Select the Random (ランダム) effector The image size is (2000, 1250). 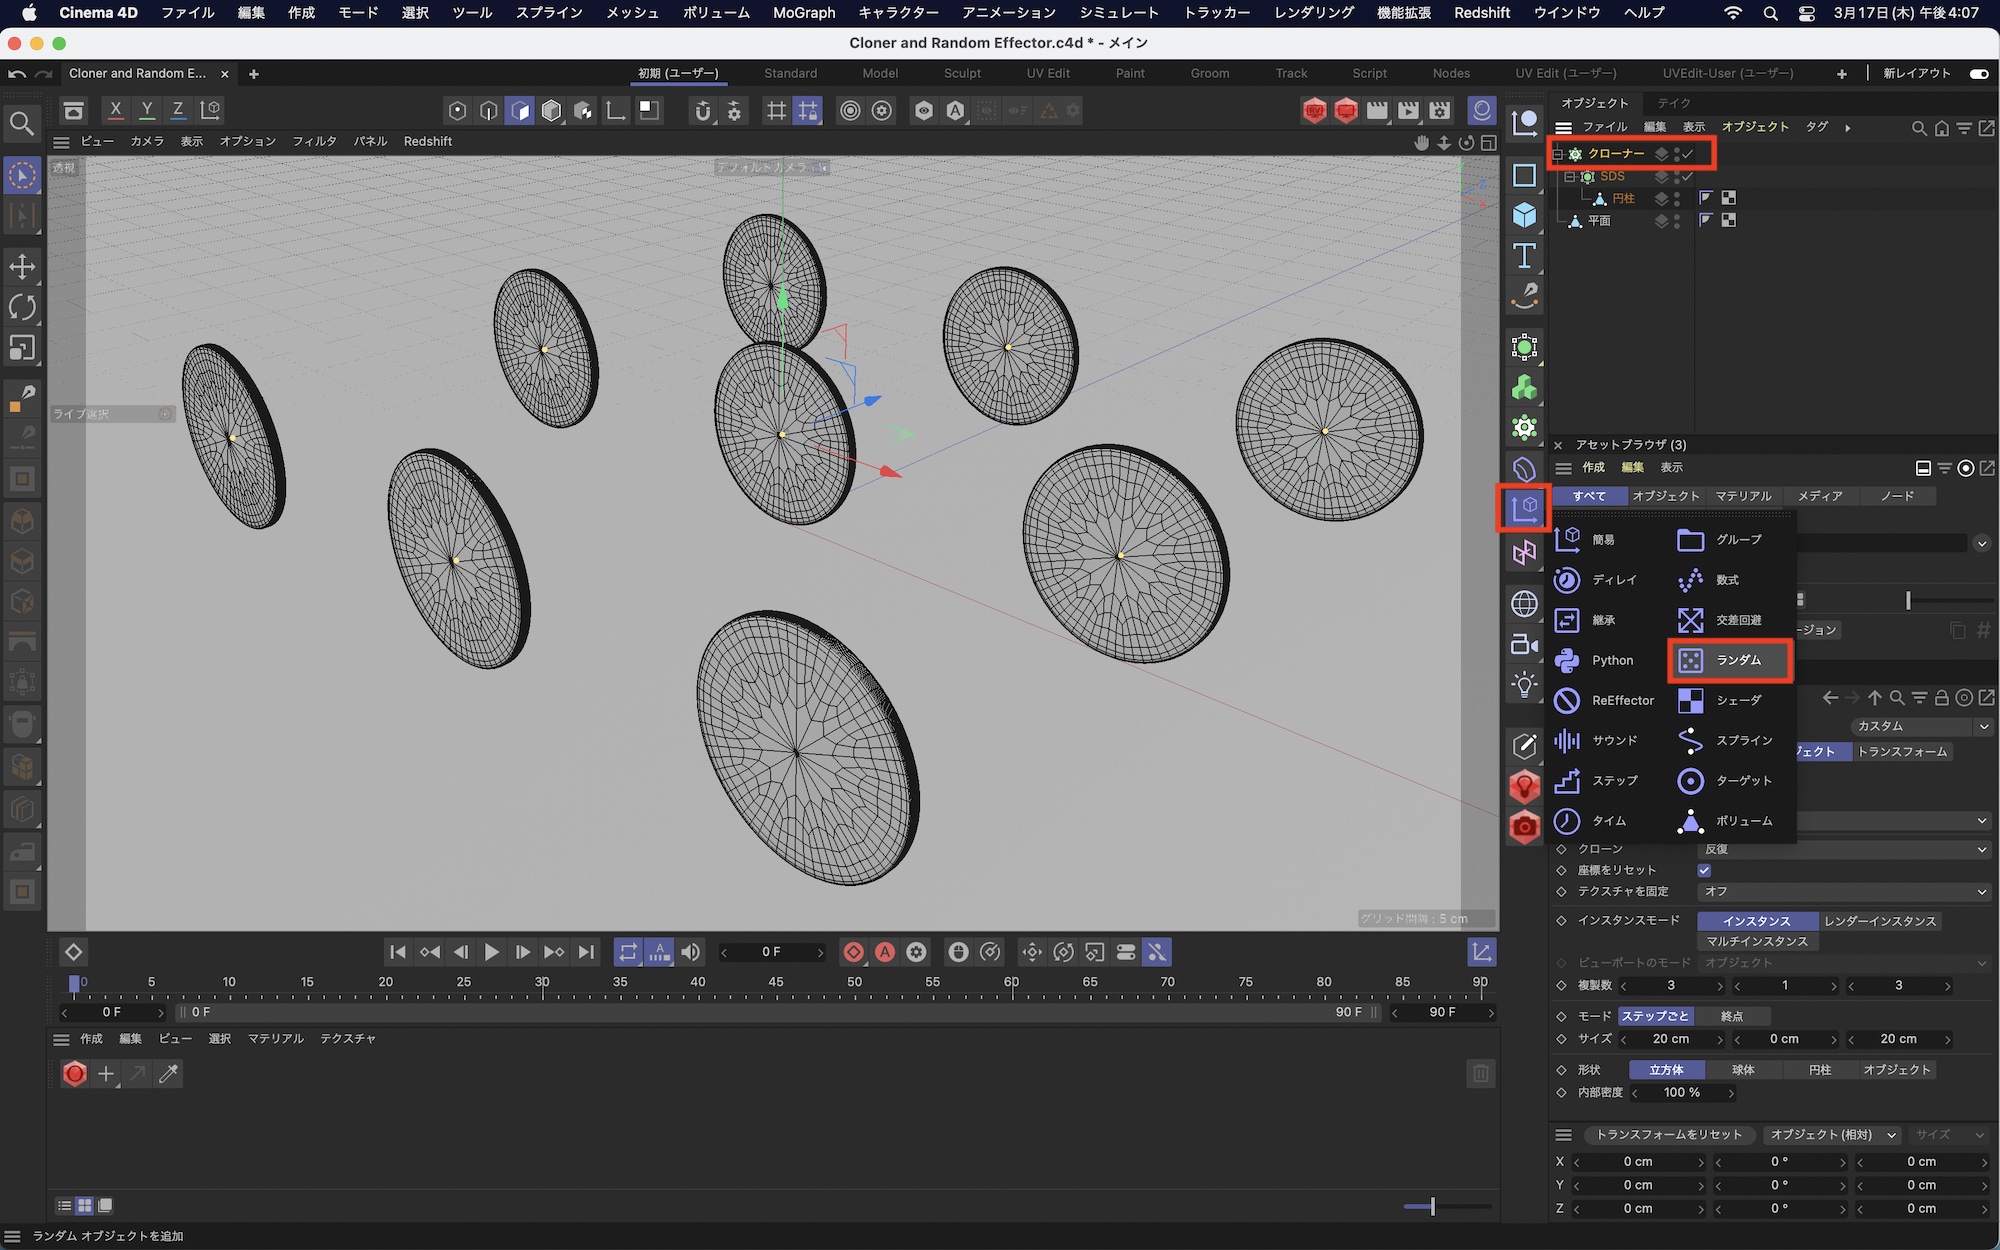point(1729,660)
